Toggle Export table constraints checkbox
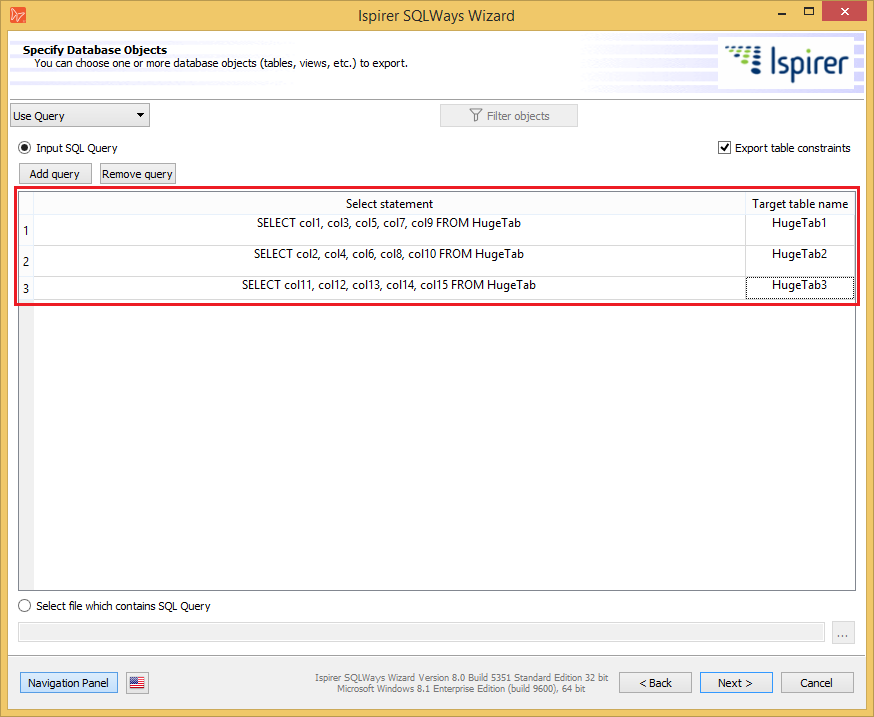874x717 pixels. [725, 148]
